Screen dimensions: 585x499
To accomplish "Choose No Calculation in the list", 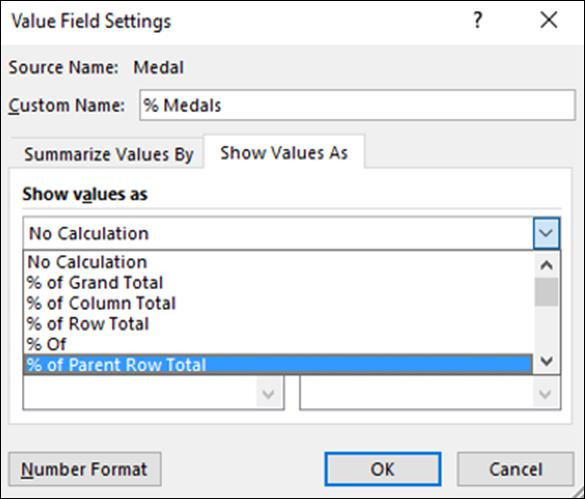I will [278, 262].
